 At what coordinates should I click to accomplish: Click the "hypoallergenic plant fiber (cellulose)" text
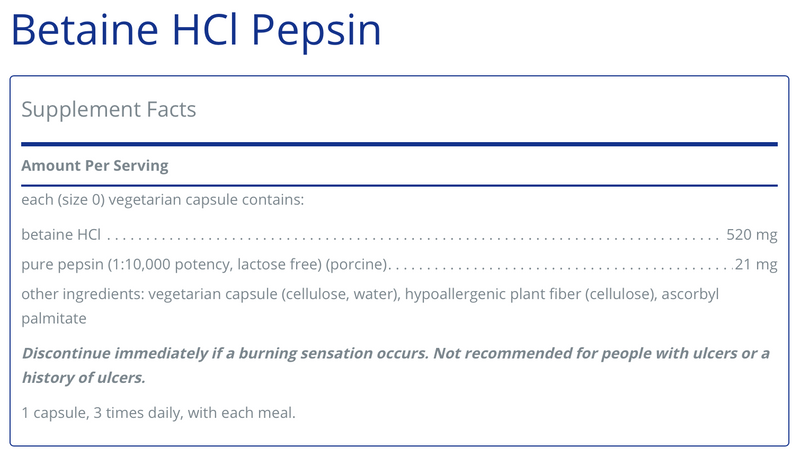click(x=523, y=295)
